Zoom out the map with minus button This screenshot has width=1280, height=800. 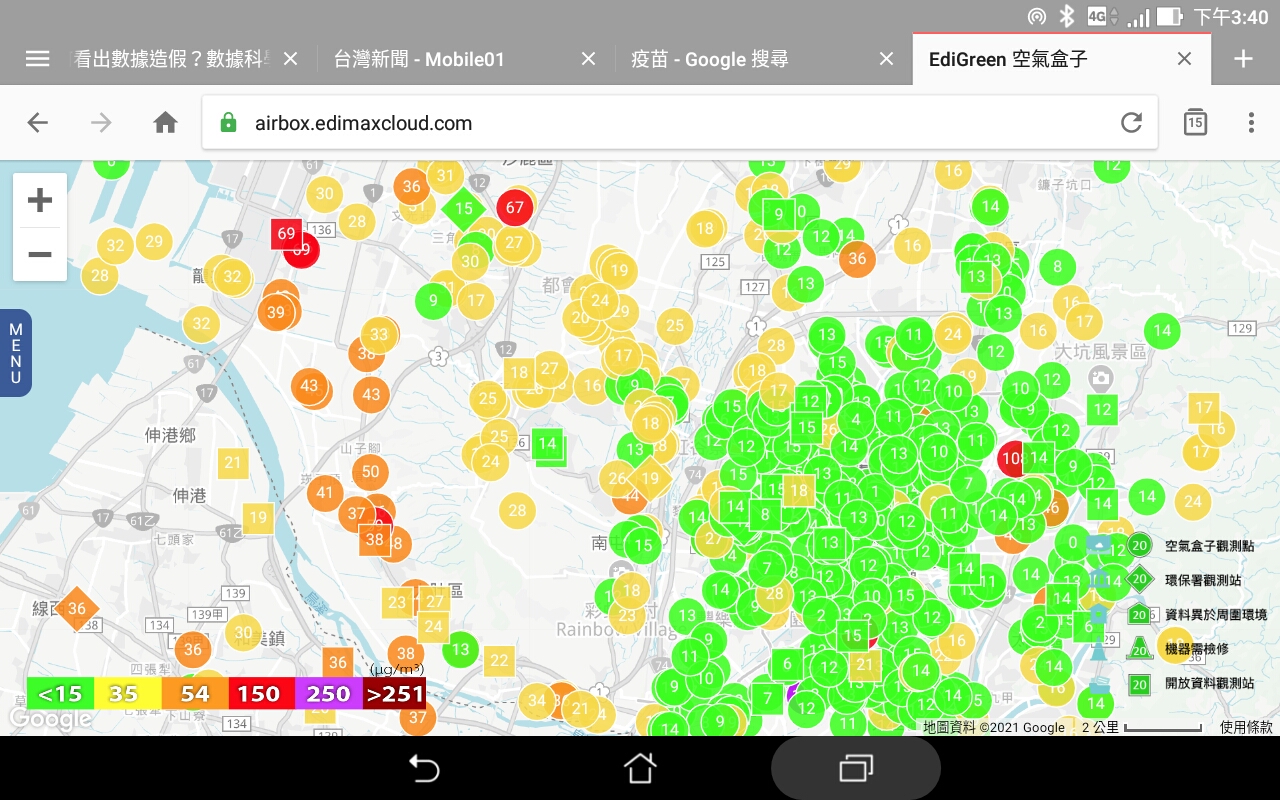click(40, 254)
